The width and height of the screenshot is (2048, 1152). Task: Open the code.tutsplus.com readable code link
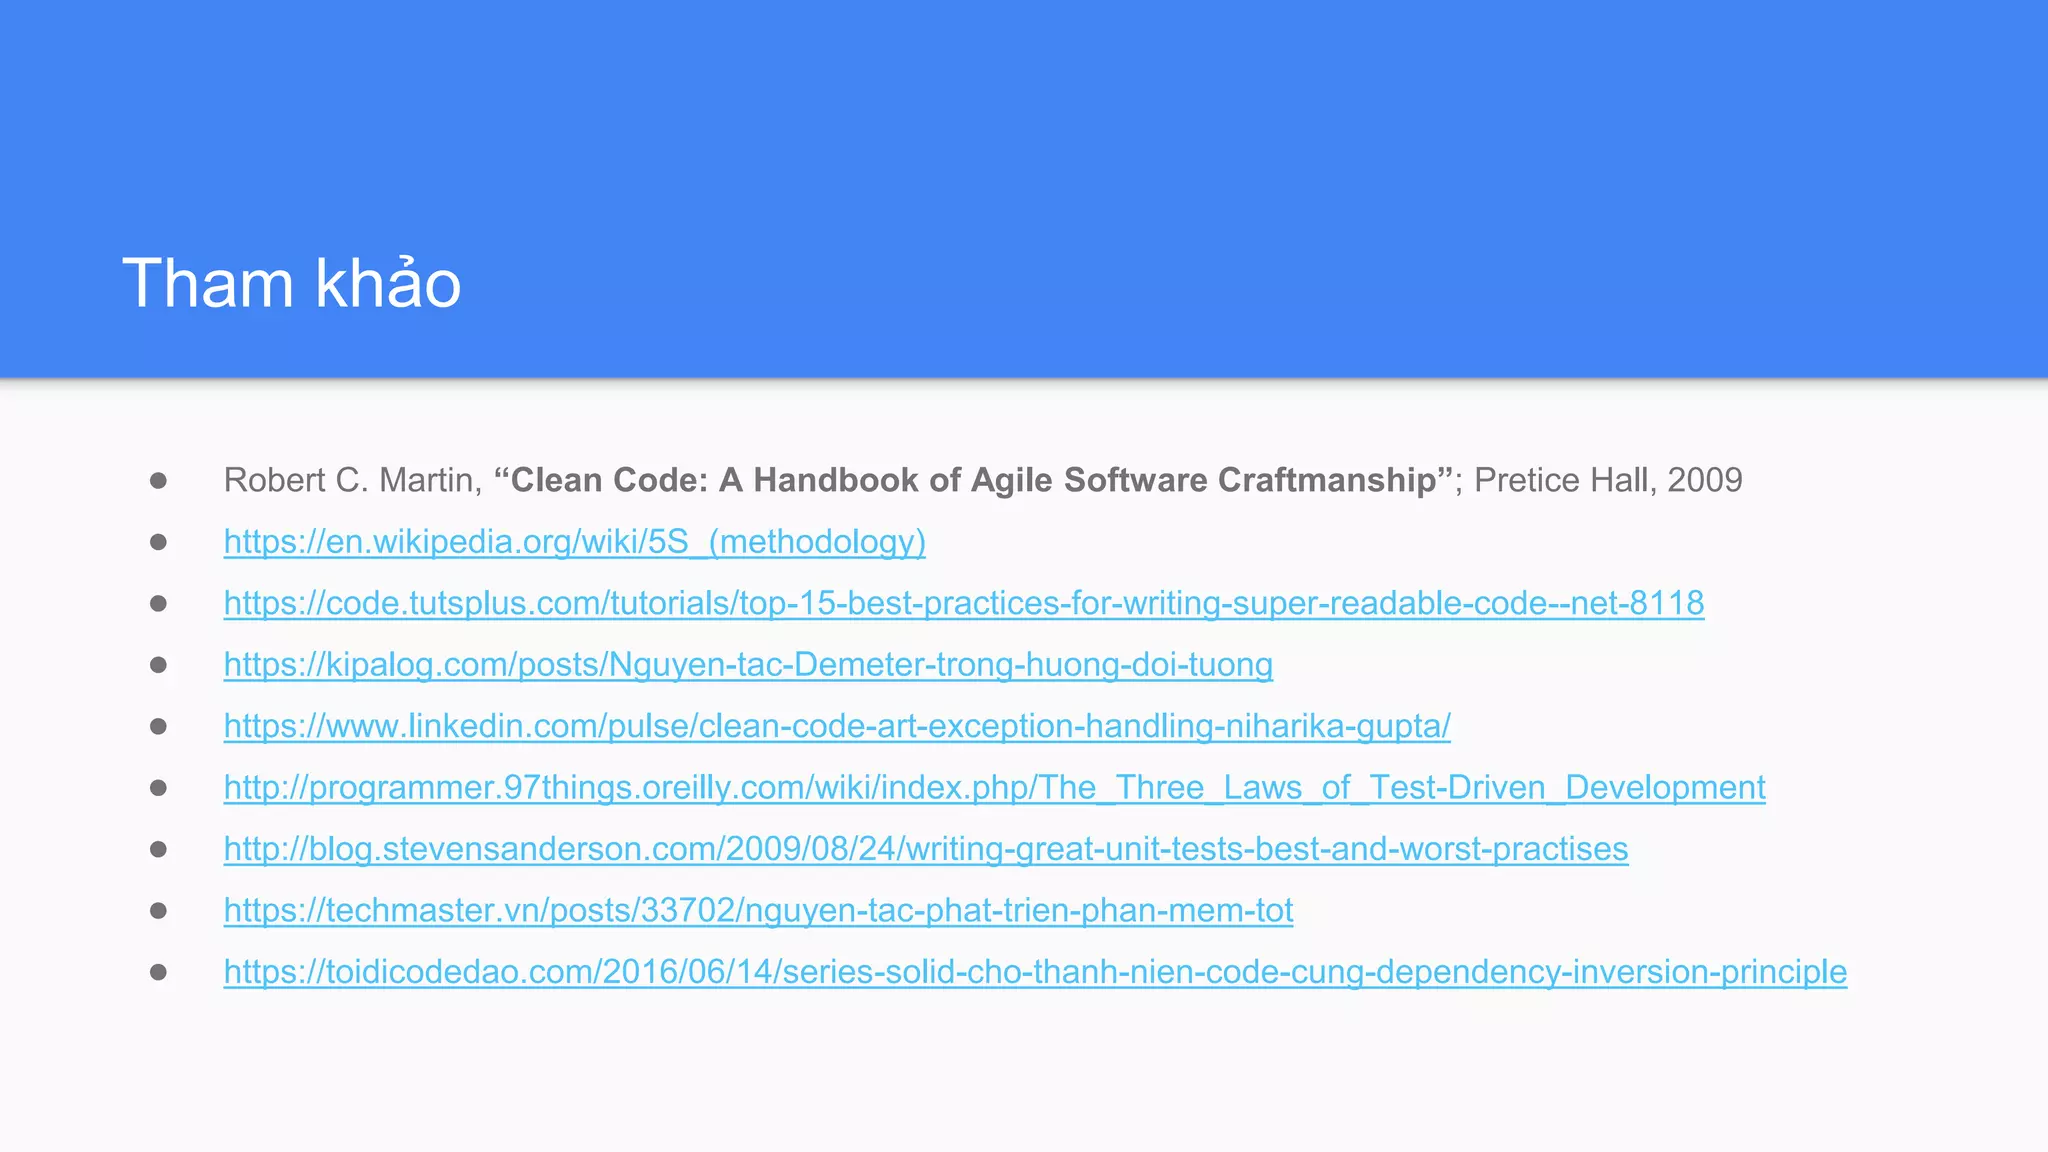[964, 603]
